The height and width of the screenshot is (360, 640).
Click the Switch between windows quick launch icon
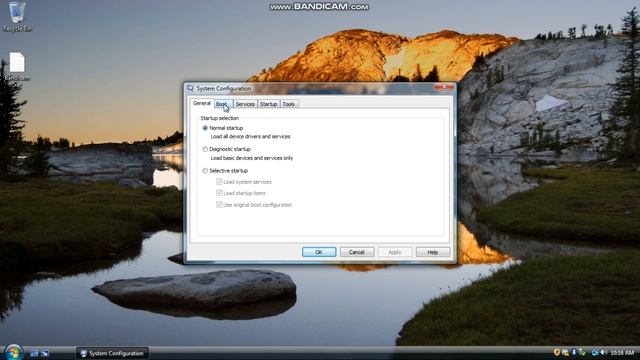pos(44,353)
